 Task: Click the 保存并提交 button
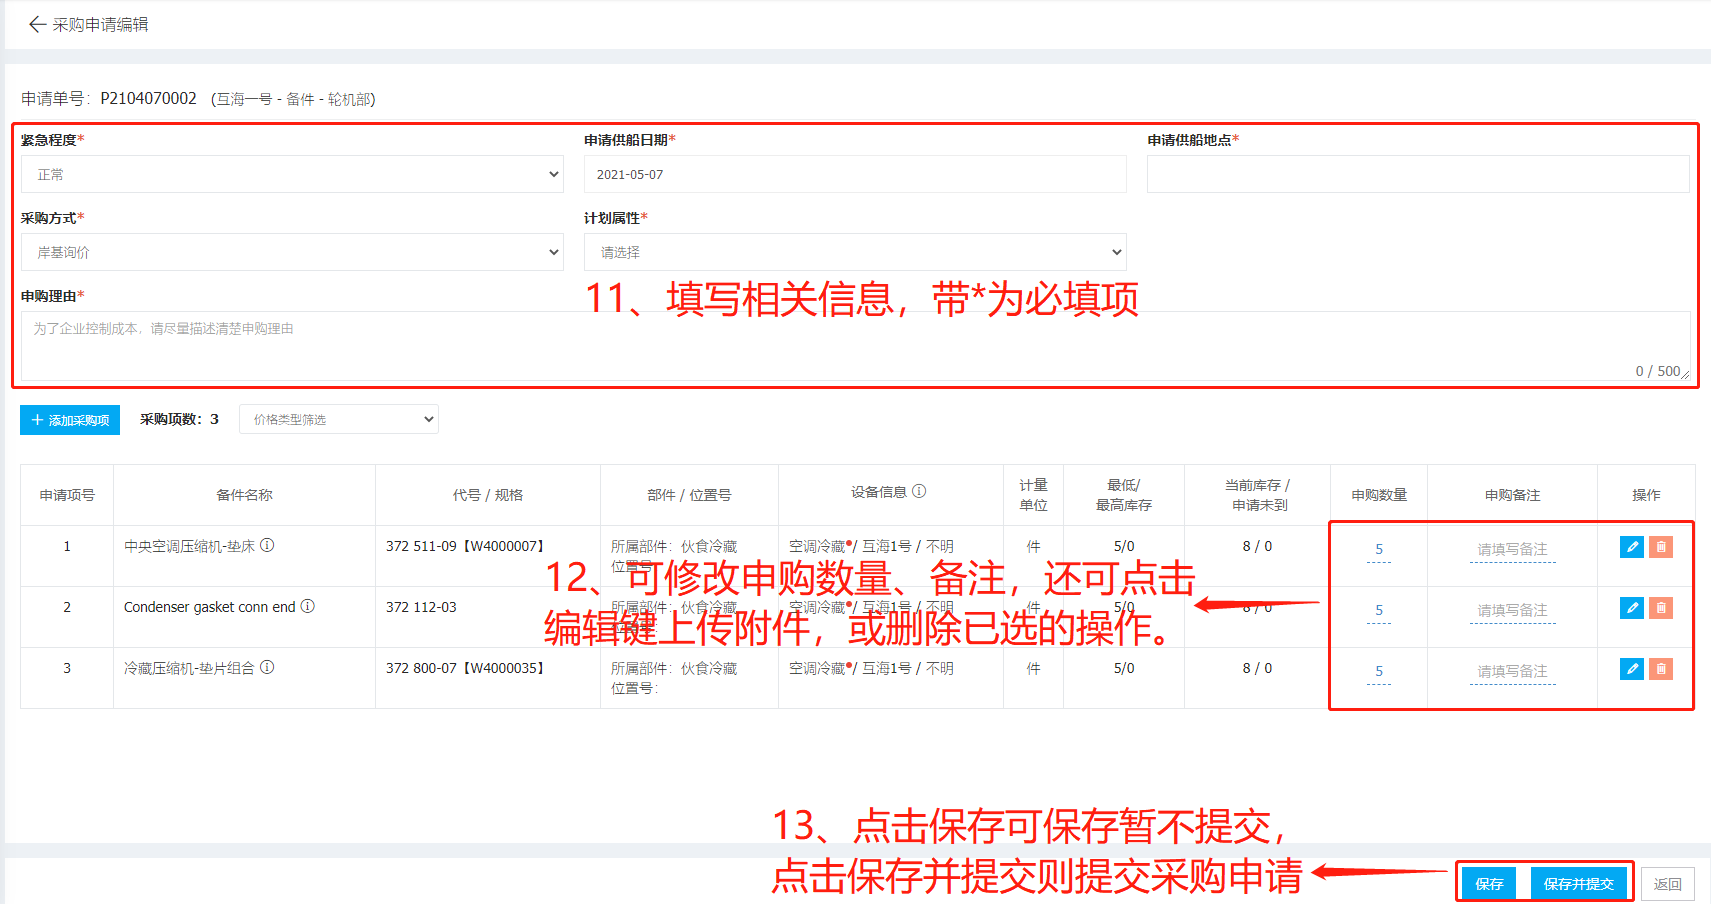1578,884
